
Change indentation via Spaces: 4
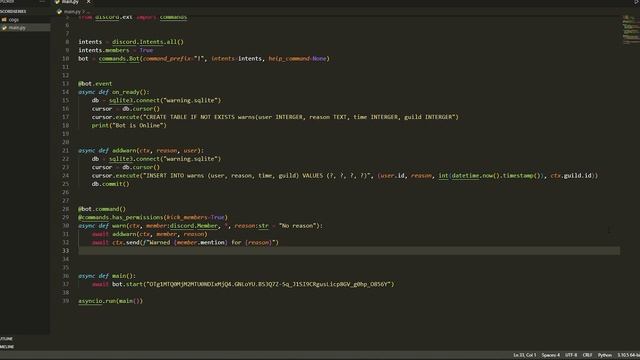point(551,355)
